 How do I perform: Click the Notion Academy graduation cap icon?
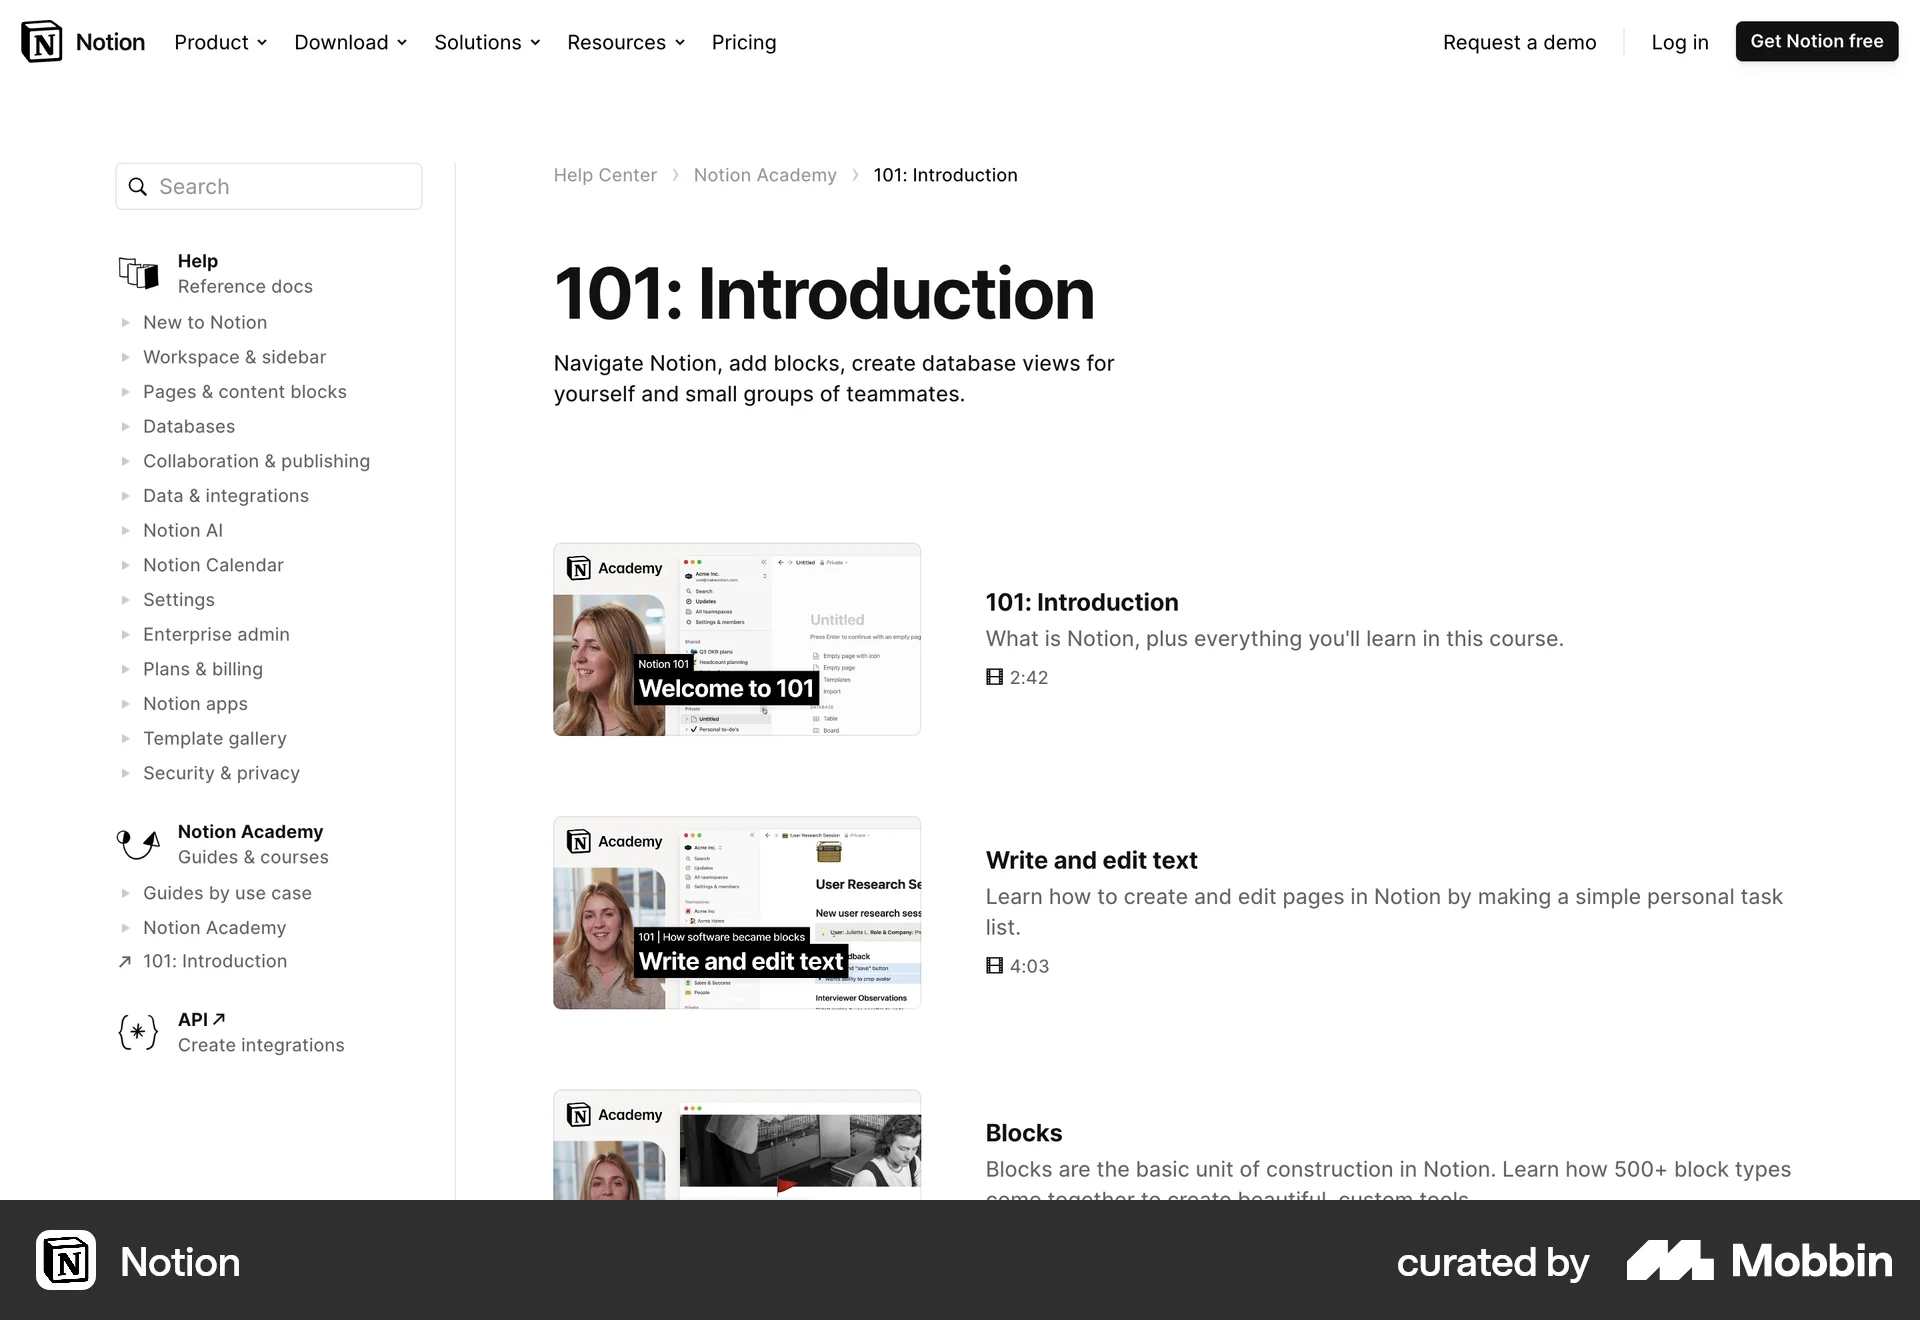coord(138,843)
